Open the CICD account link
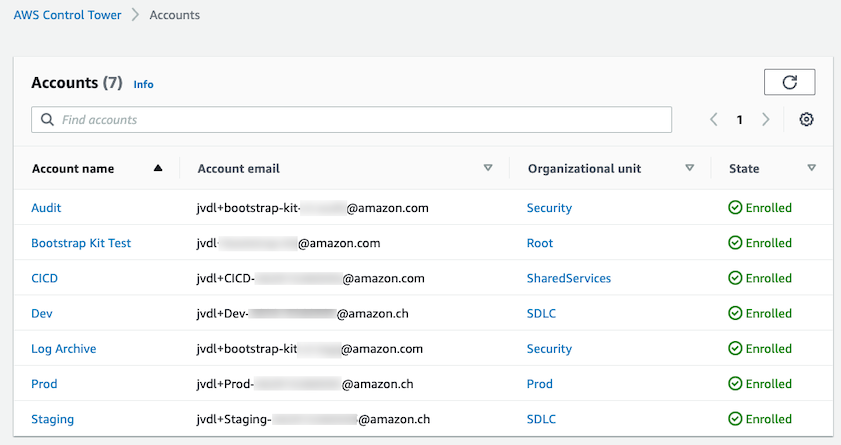Screen dimensions: 841x445 point(45,278)
